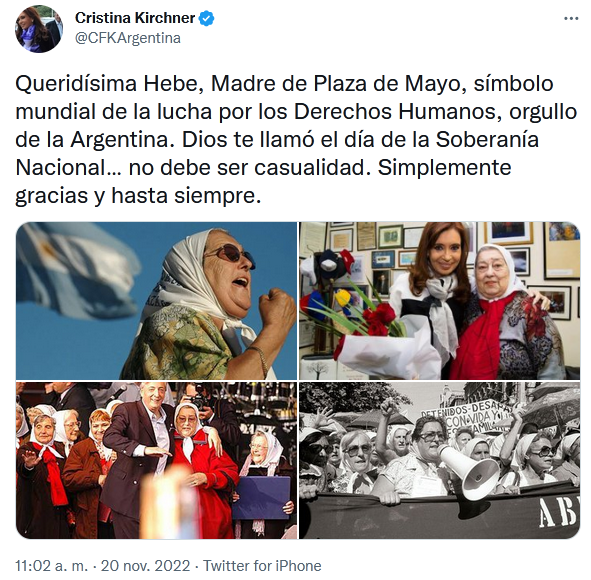Click the tweet text starting Queridísima Hebe
This screenshot has width=591, height=580.
[x=296, y=139]
